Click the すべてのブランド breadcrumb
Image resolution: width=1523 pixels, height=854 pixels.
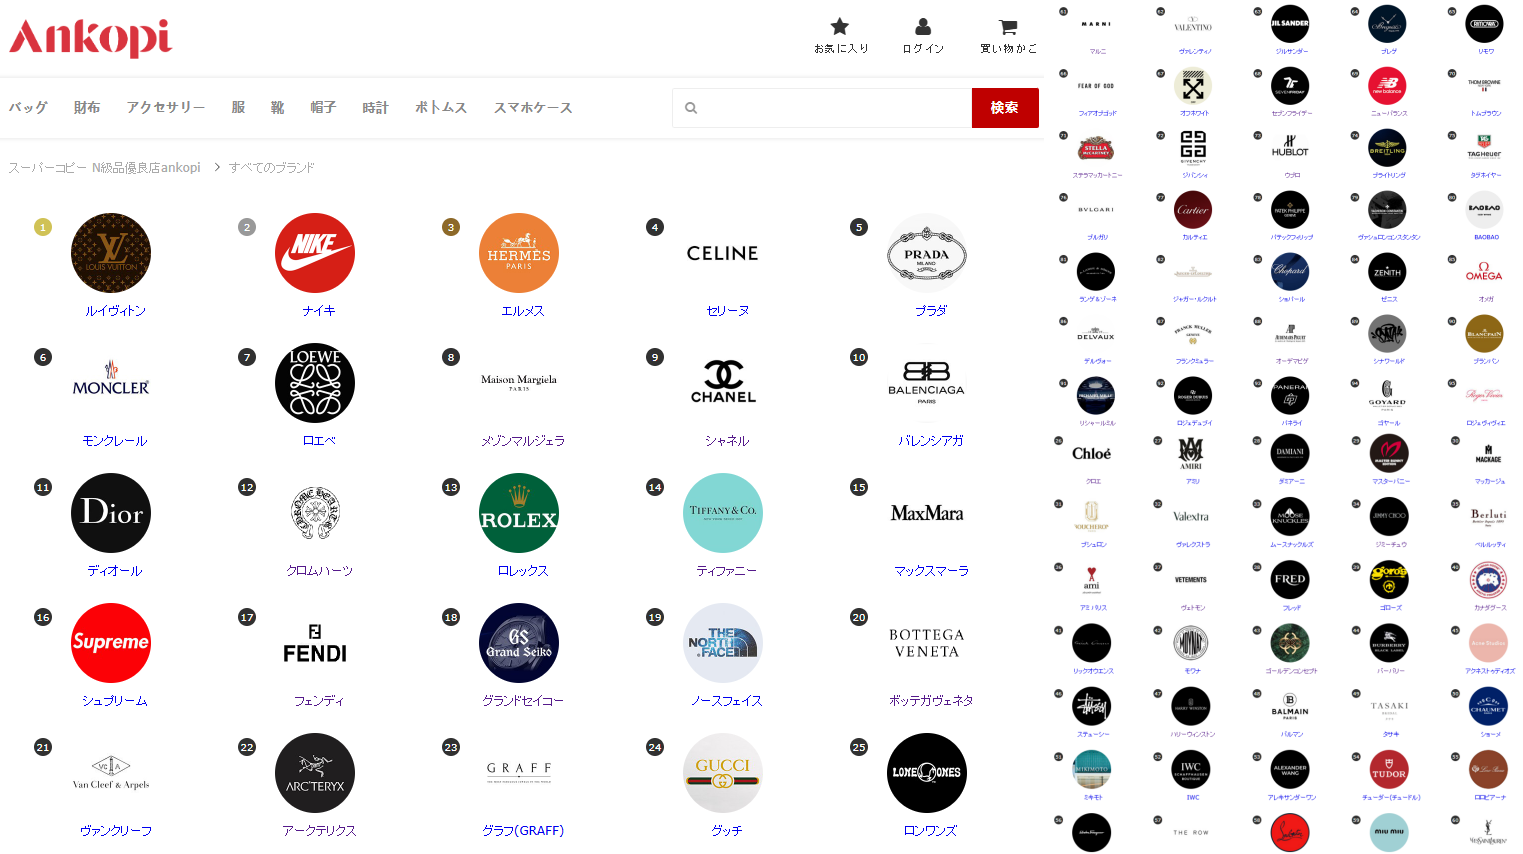pos(272,168)
